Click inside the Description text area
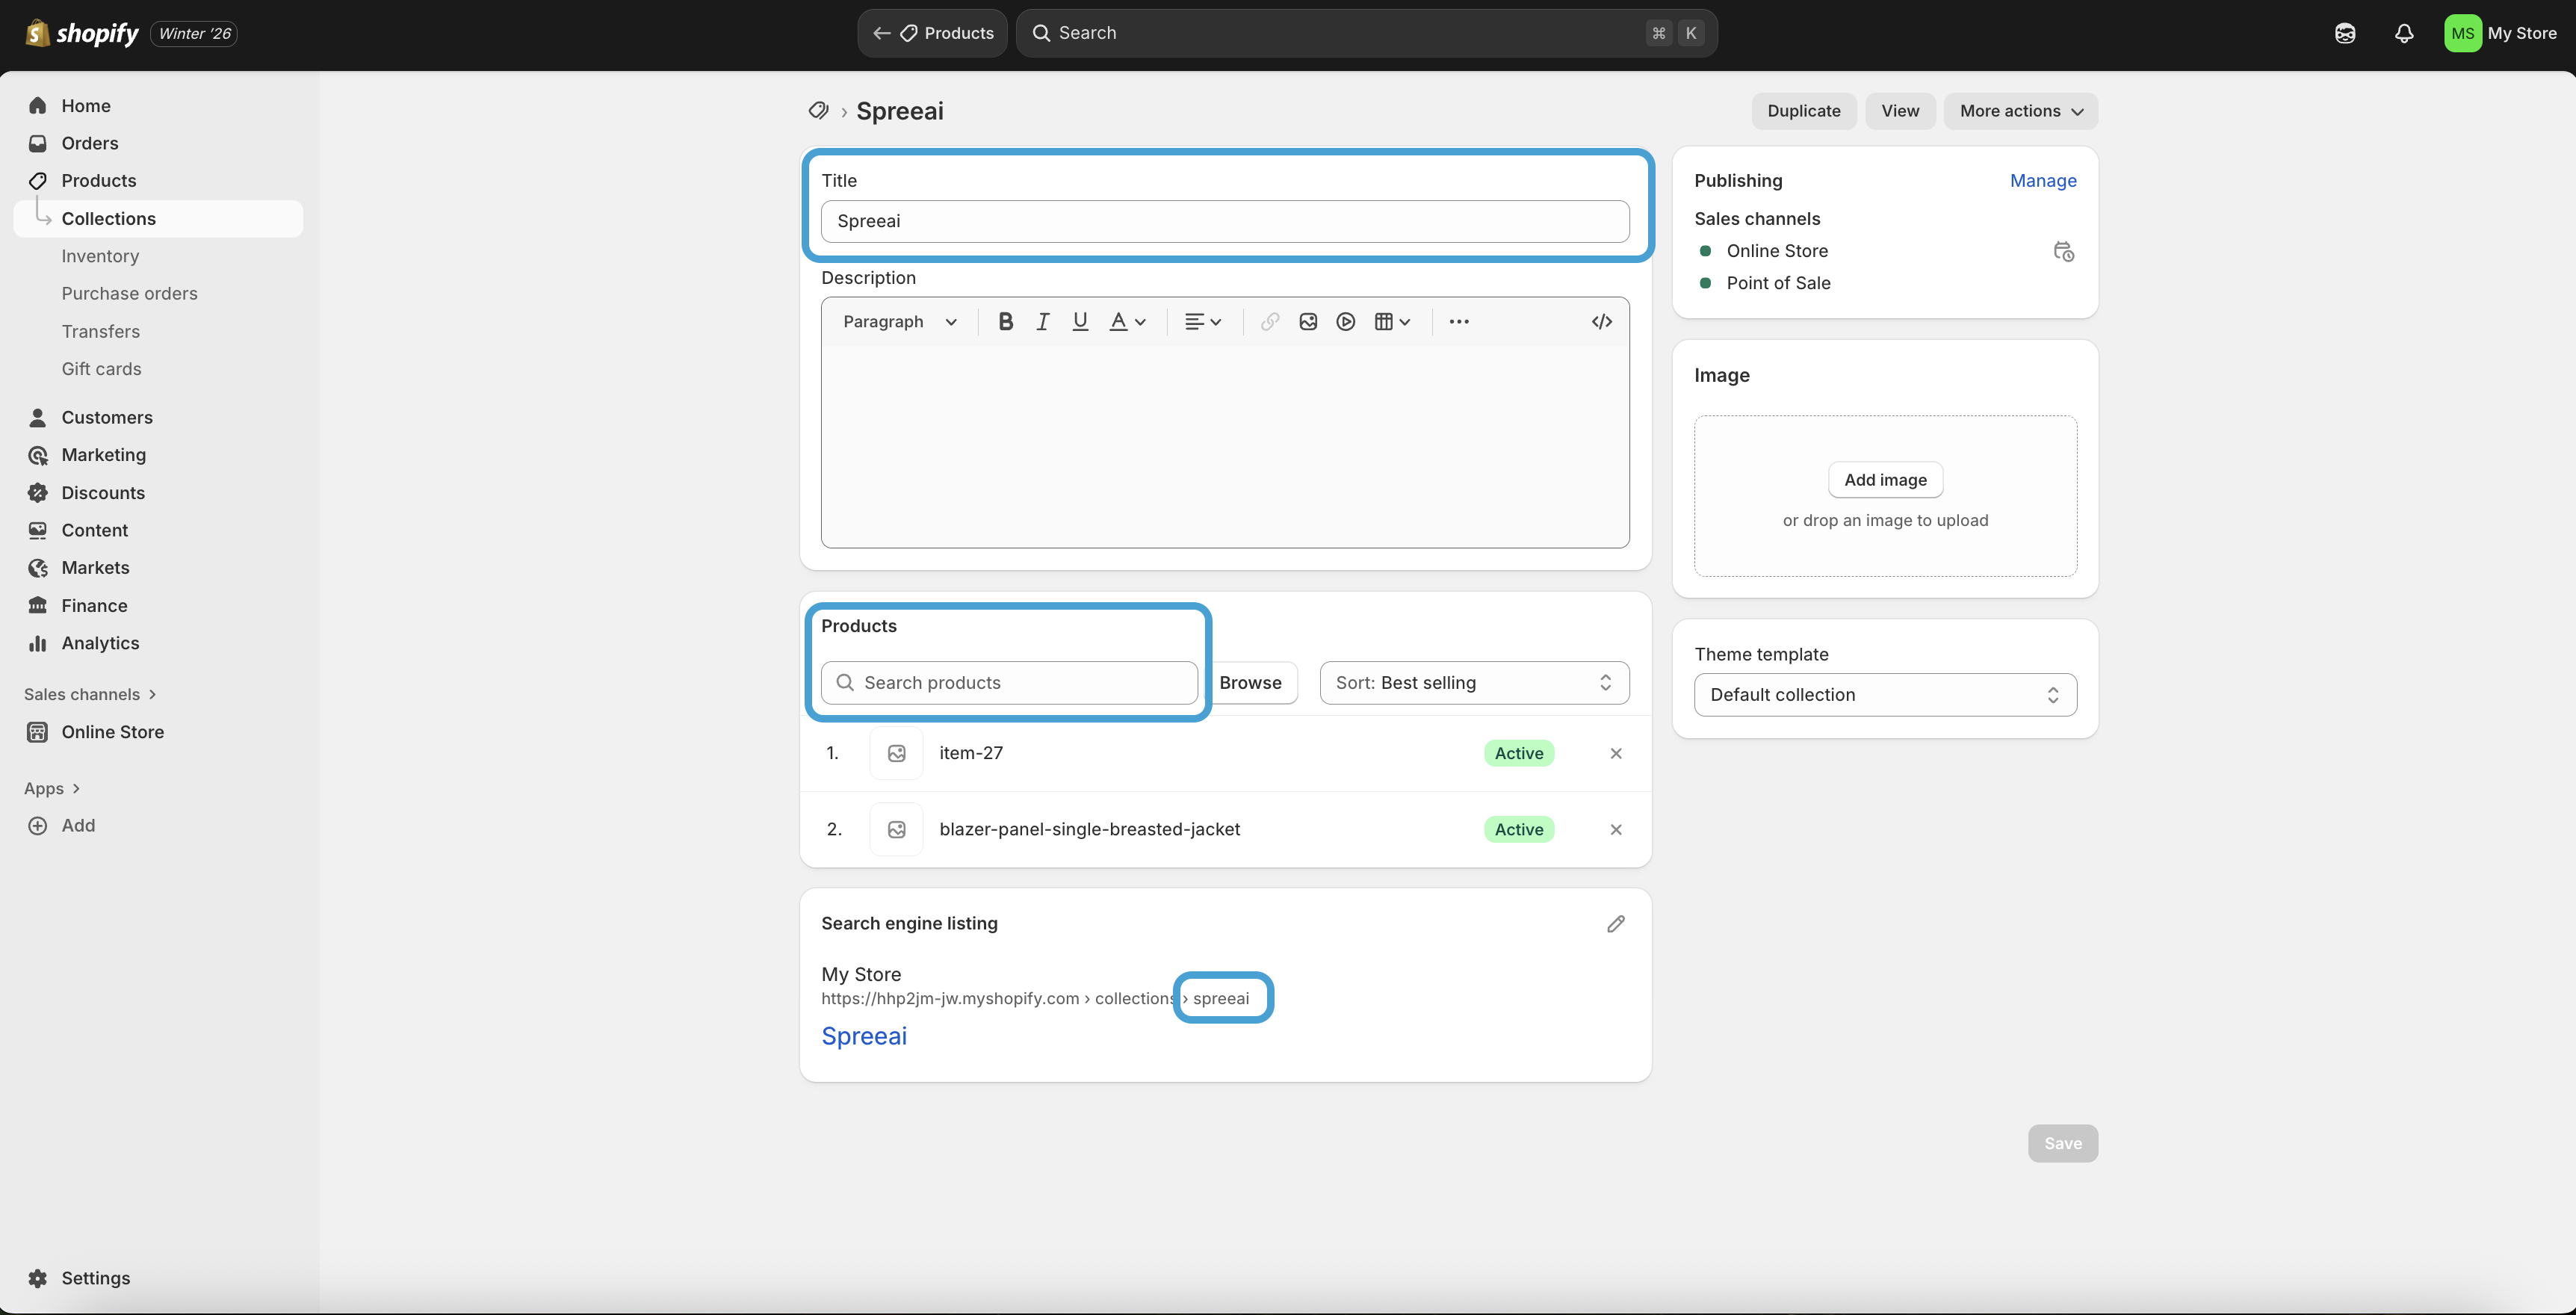The width and height of the screenshot is (2576, 1315). (1225, 447)
